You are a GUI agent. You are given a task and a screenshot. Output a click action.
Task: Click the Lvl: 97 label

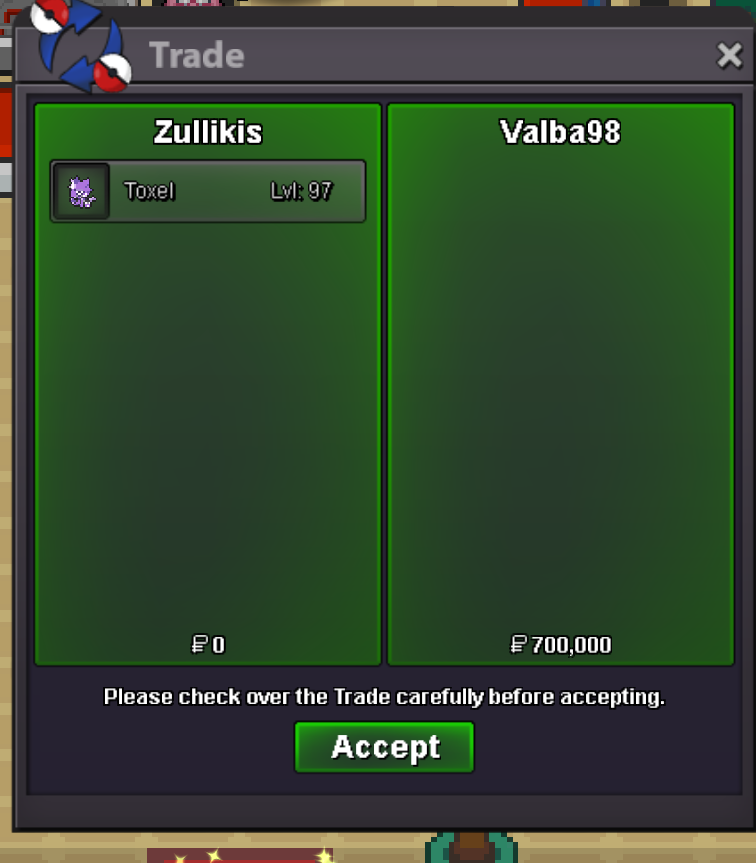tap(301, 191)
